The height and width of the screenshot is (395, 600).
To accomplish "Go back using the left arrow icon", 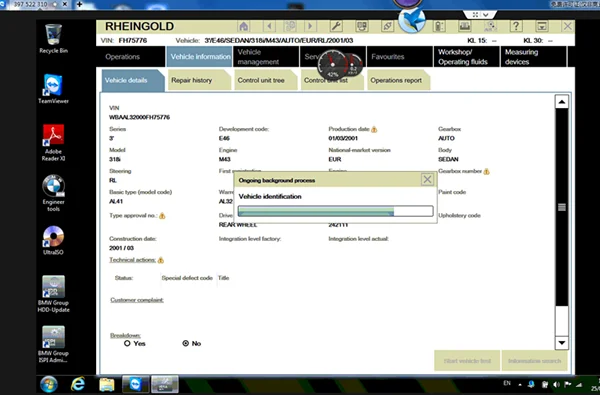I will pyautogui.click(x=269, y=26).
